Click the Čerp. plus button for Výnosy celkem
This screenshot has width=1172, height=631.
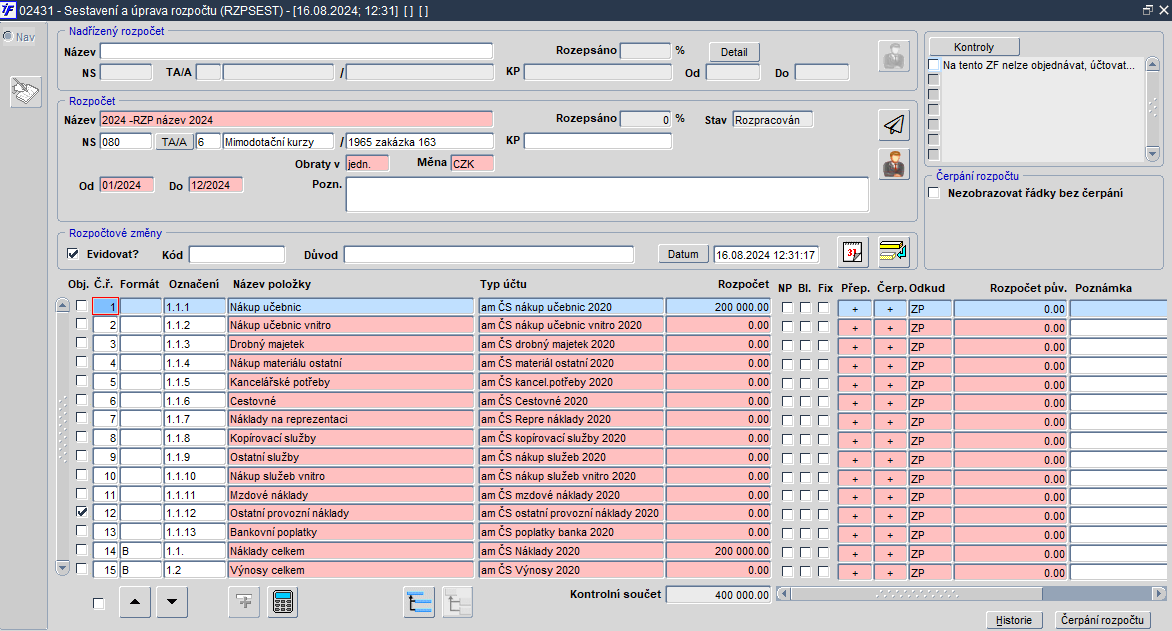tap(889, 572)
